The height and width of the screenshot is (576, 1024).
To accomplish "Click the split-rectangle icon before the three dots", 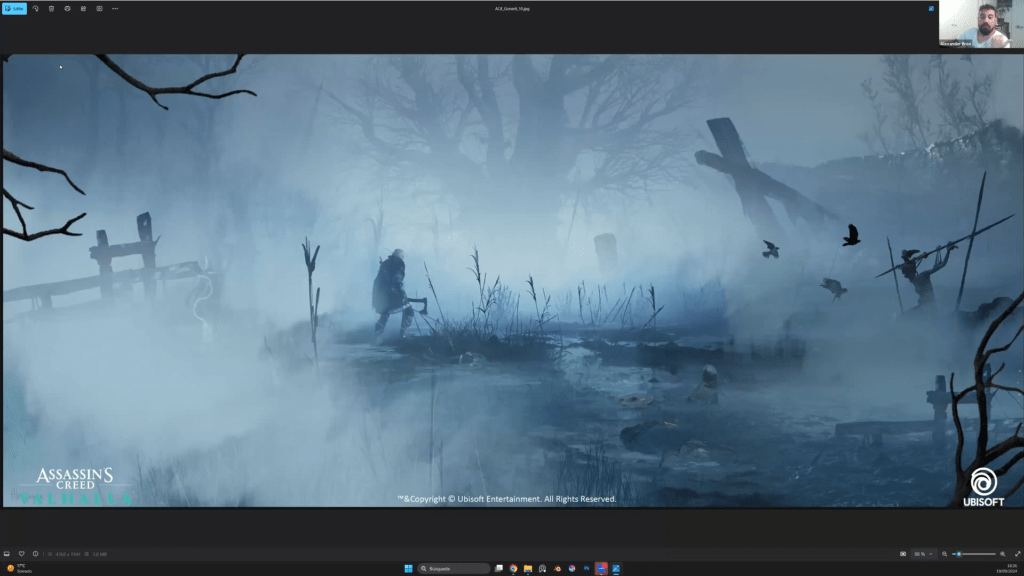I will click(x=99, y=8).
